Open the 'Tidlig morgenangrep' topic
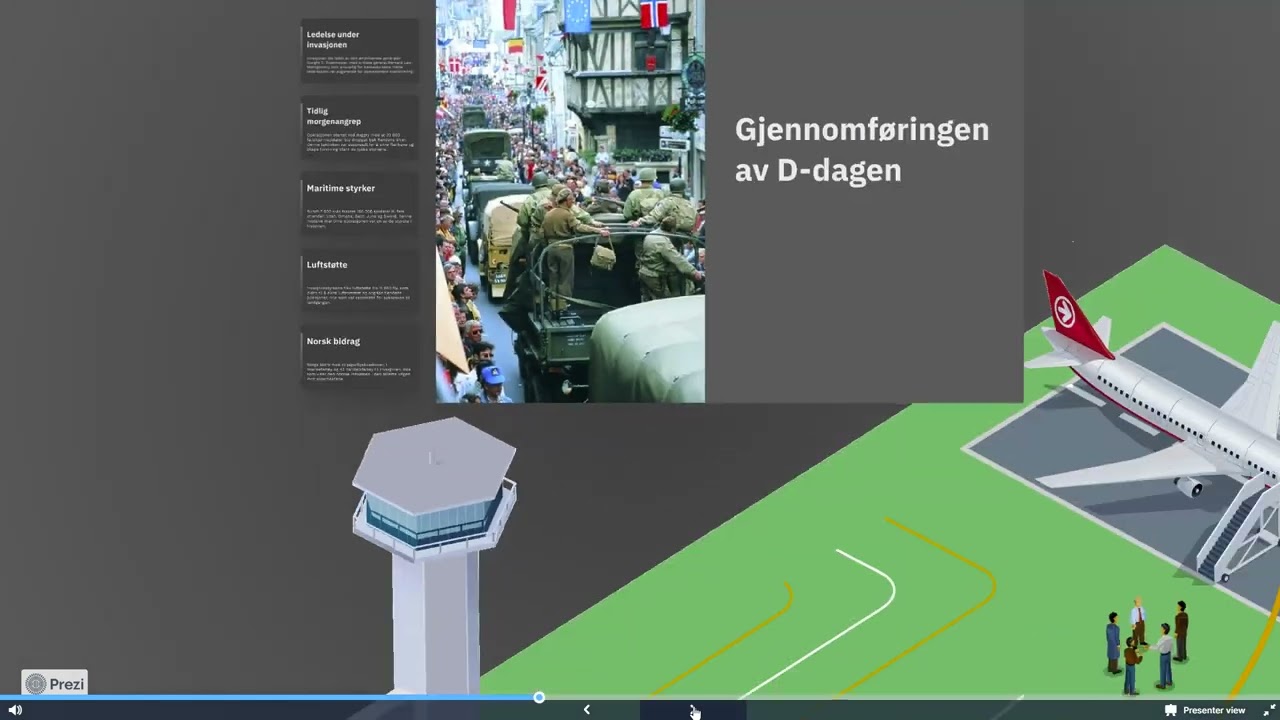 360,128
